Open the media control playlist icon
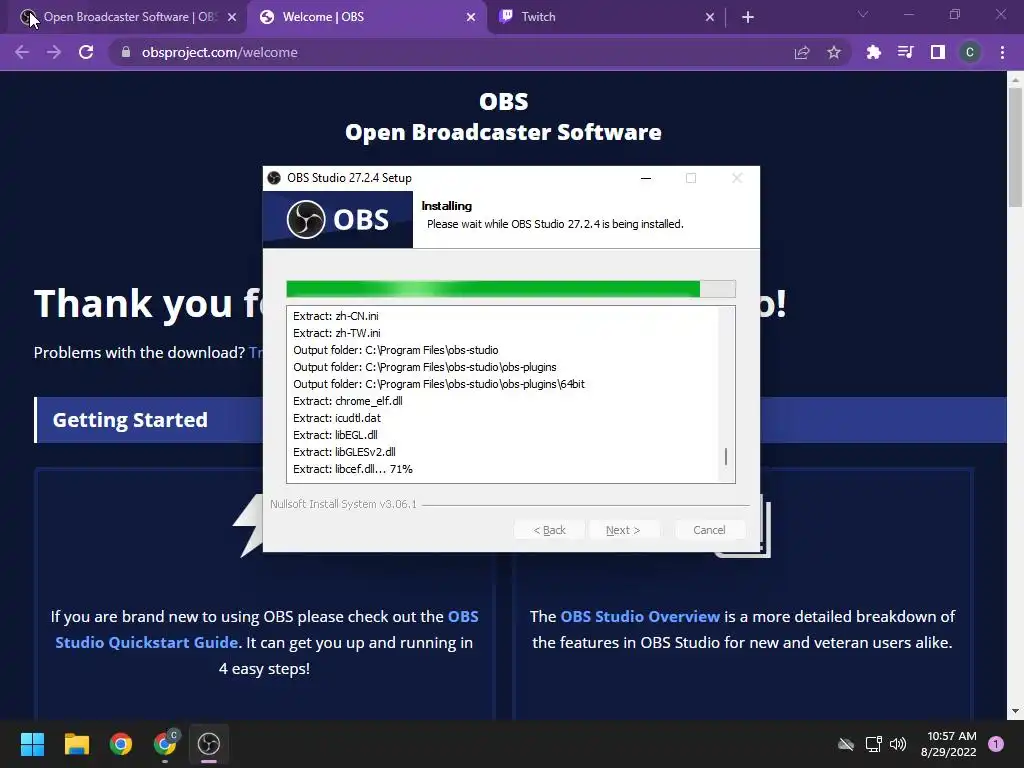This screenshot has height=768, width=1024. (905, 52)
